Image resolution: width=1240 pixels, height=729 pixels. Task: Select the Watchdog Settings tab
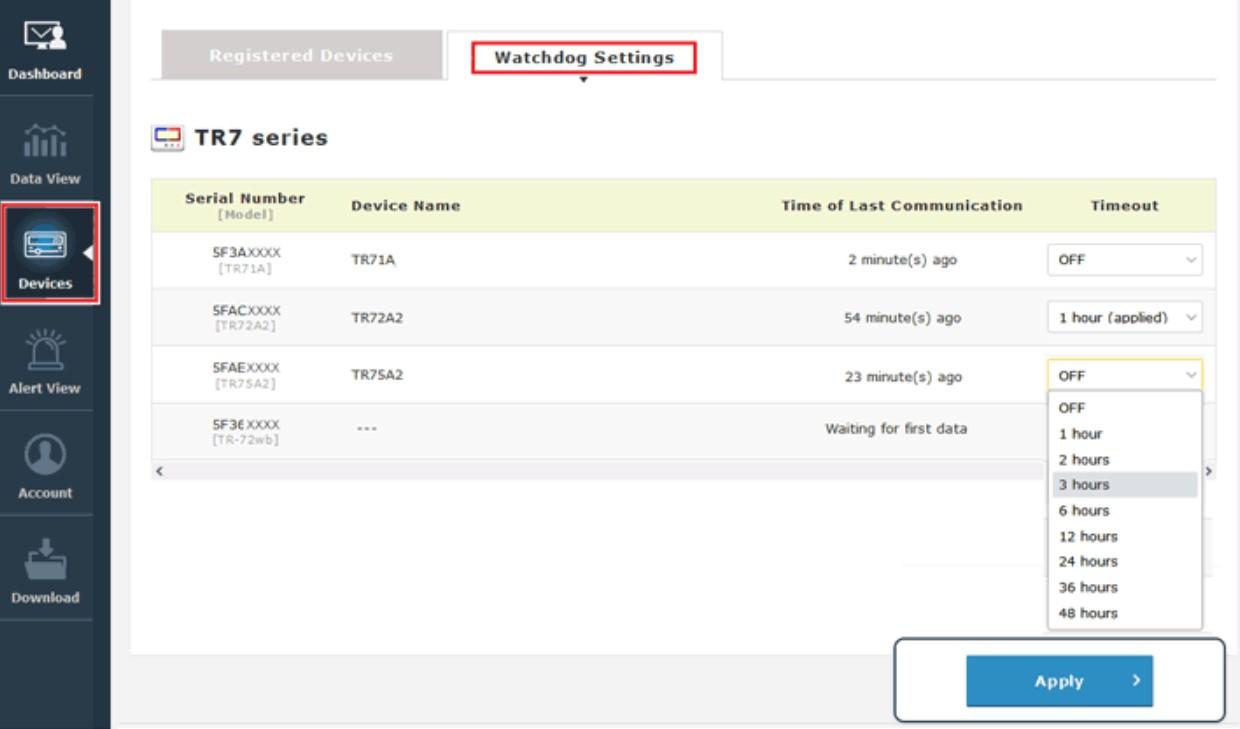point(583,58)
